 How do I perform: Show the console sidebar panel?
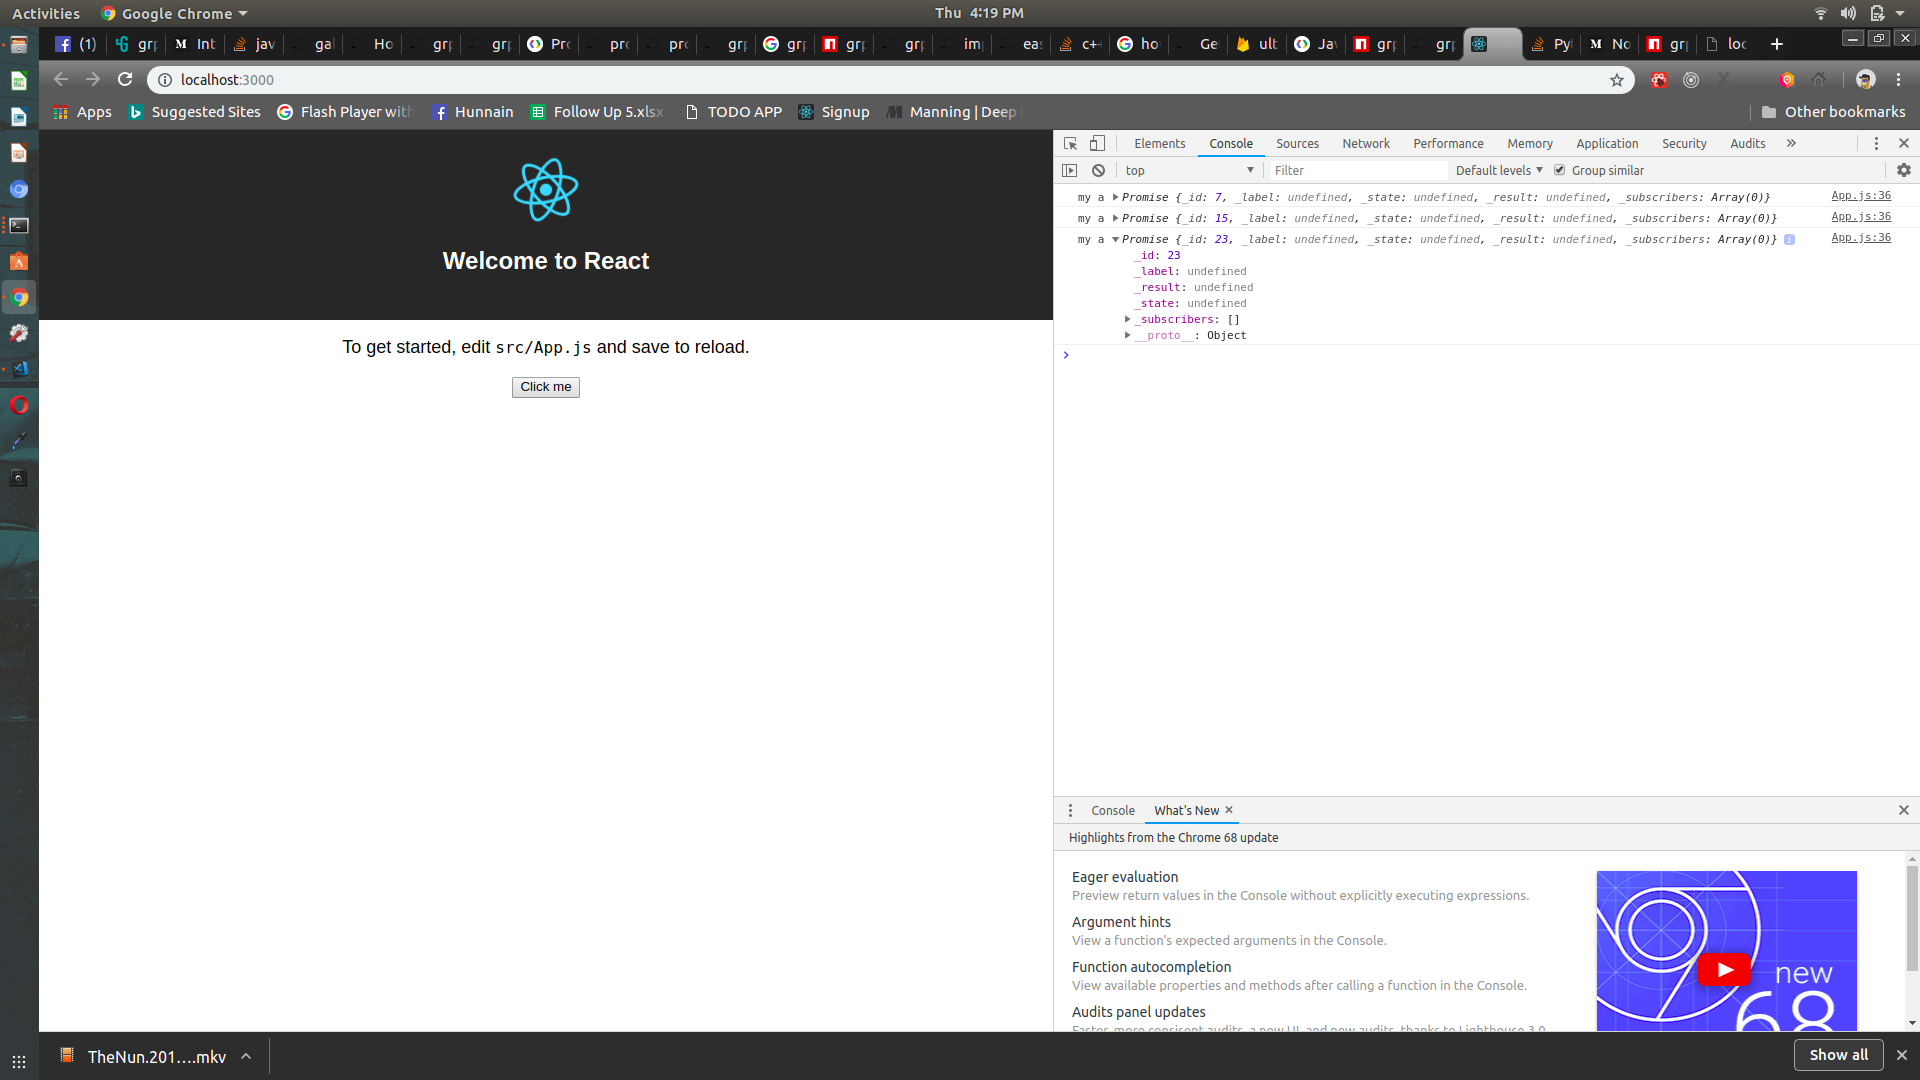pyautogui.click(x=1069, y=170)
